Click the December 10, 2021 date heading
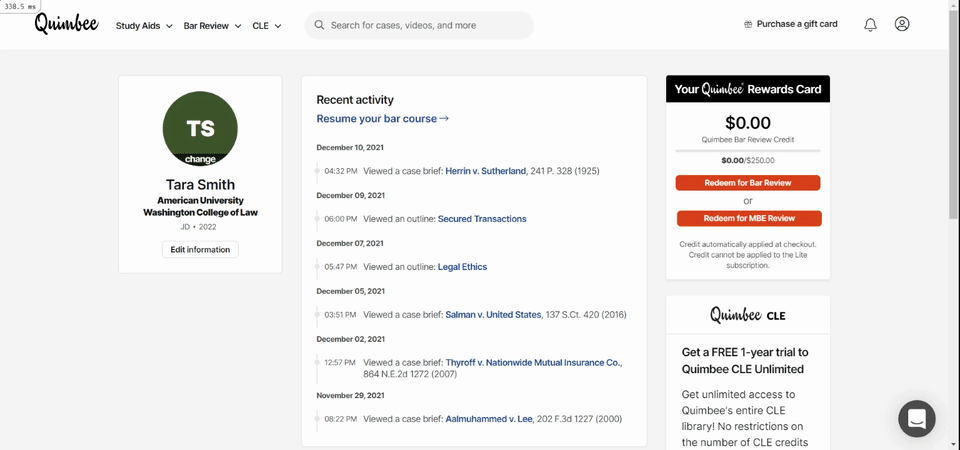960x450 pixels. (x=350, y=148)
